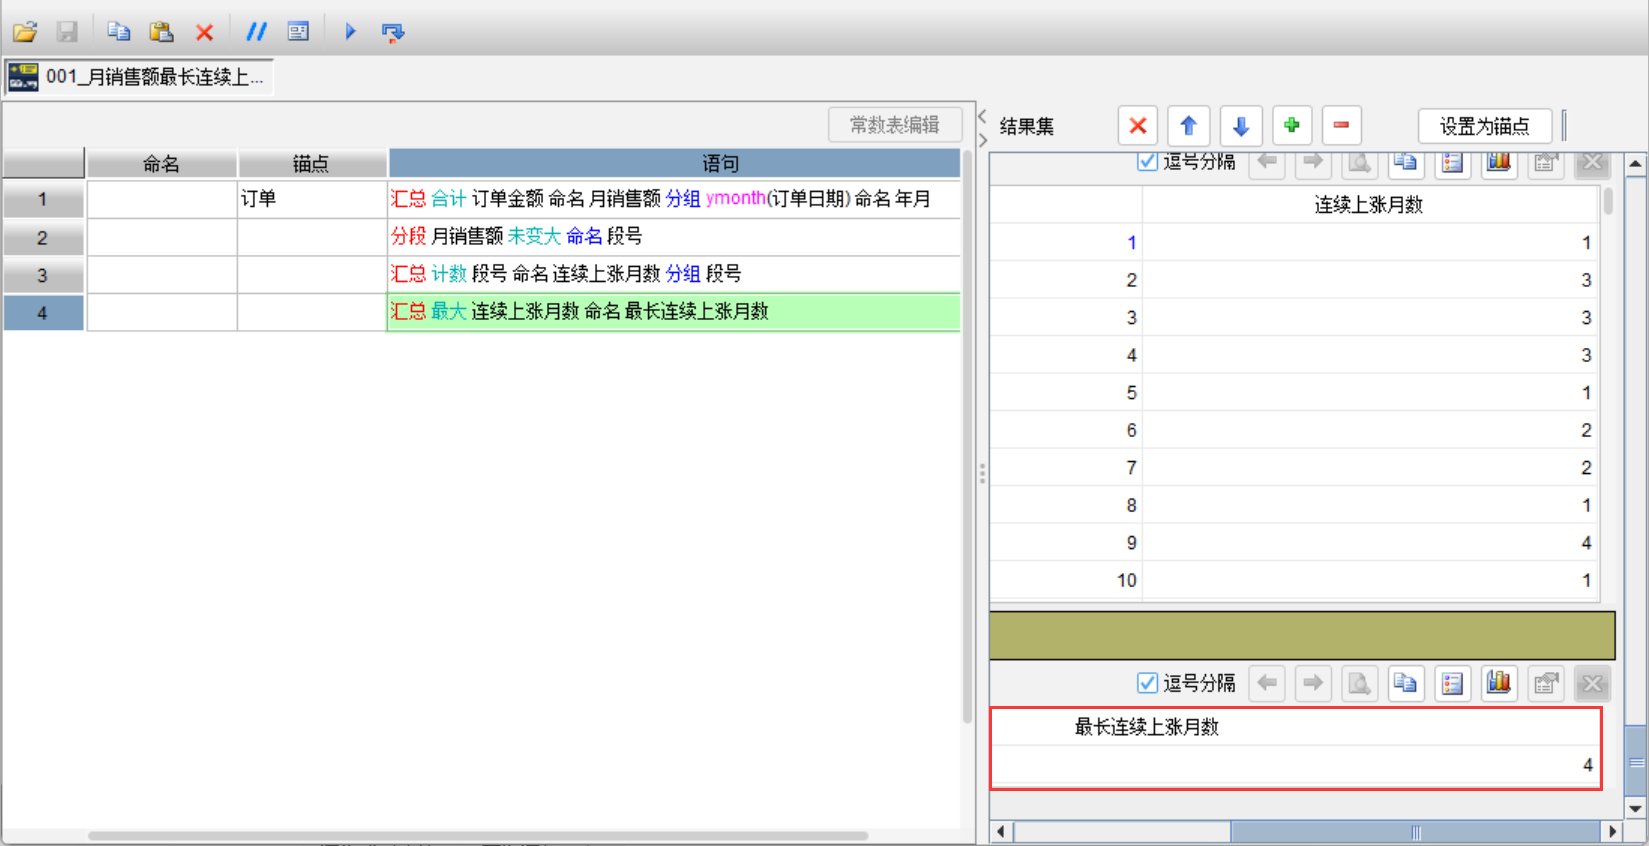Run script with the blue play icon

click(350, 32)
